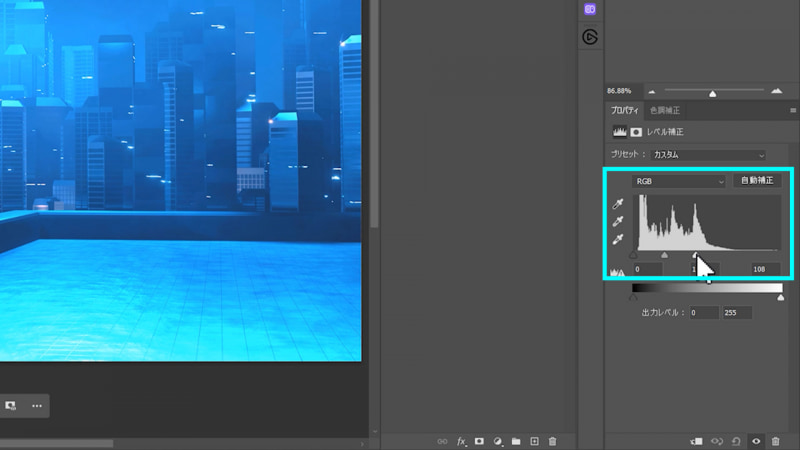Click output level field showing 0
Screen dimensions: 800x450
coord(704,313)
